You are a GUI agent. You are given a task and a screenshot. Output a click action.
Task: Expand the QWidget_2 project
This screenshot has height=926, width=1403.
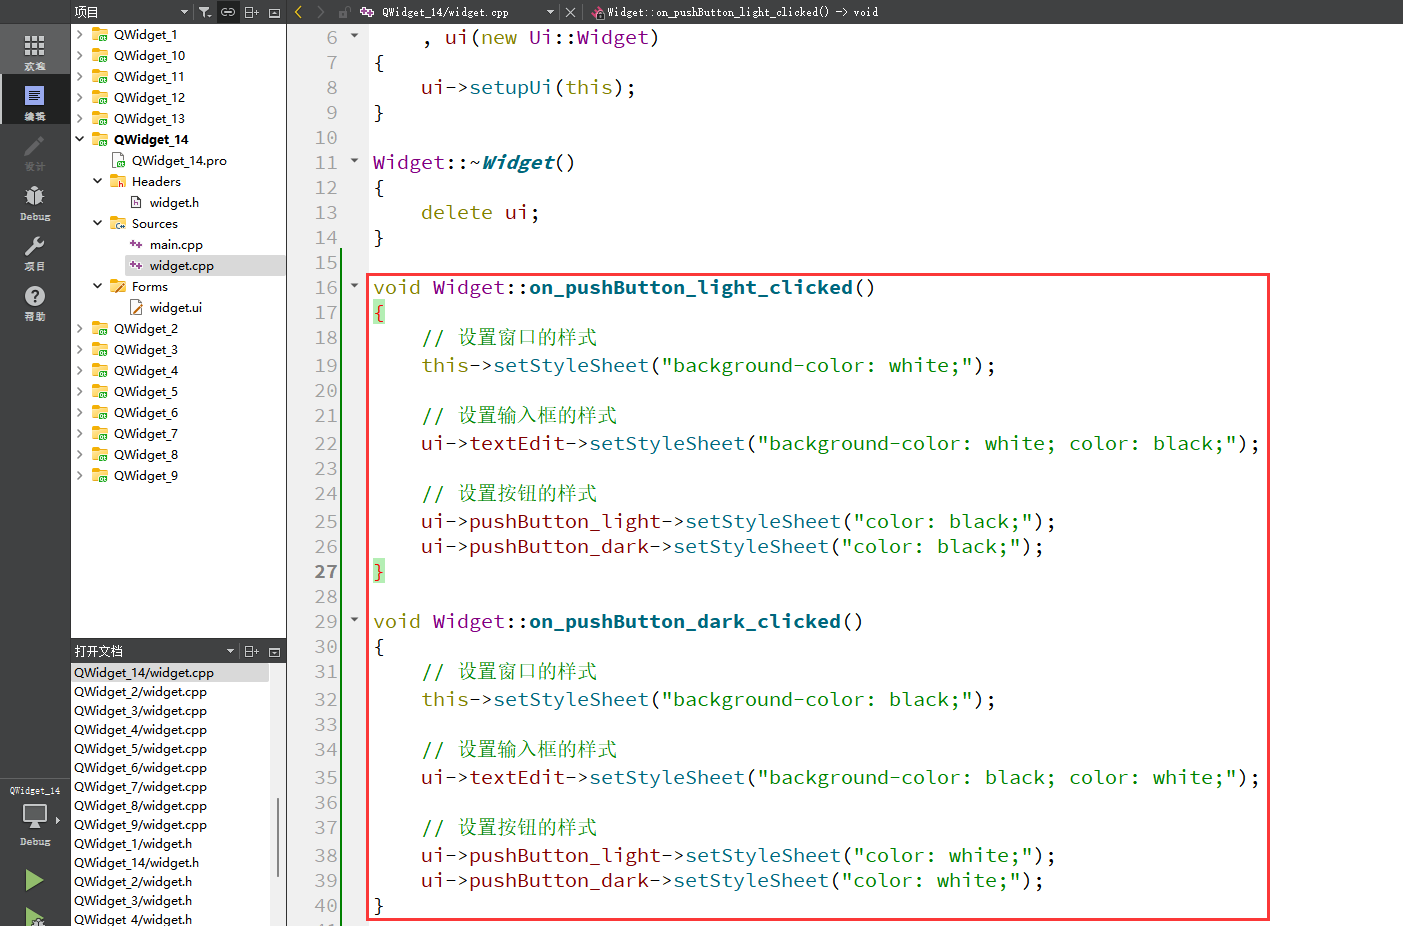coord(80,328)
